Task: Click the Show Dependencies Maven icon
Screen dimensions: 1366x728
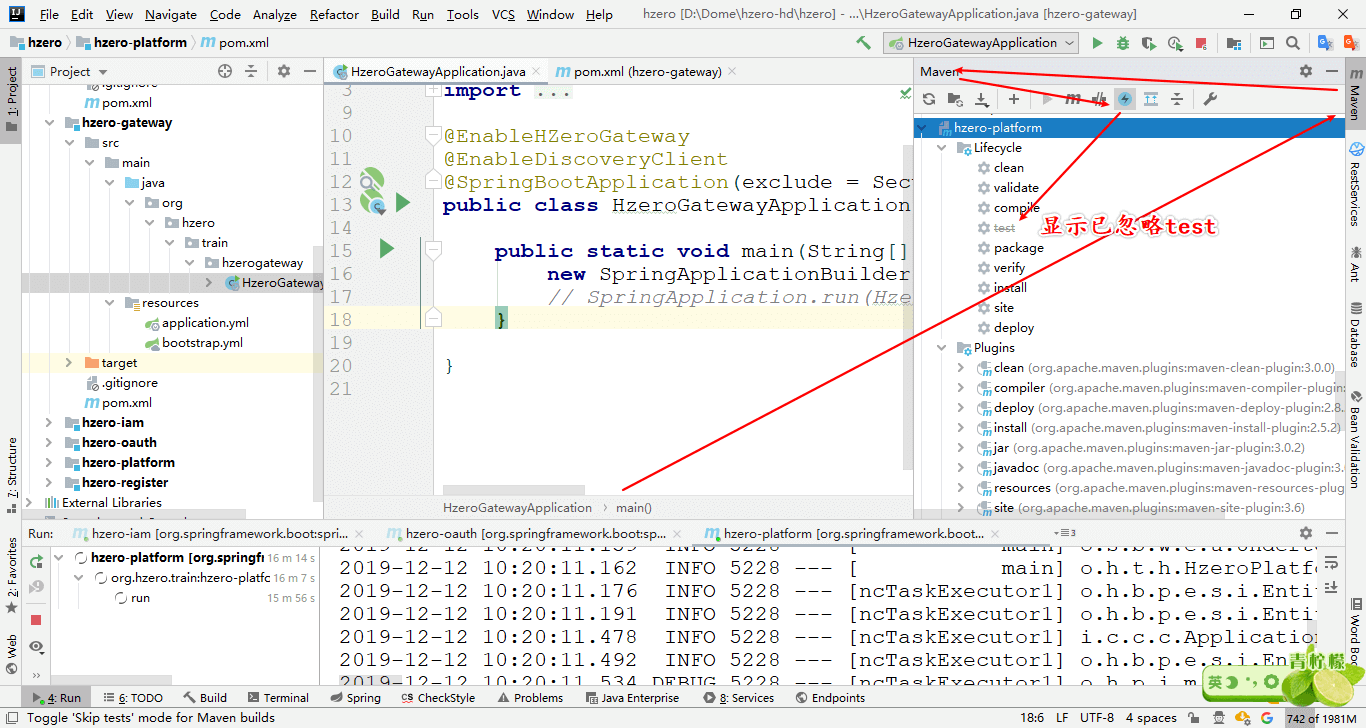Action: click(x=1151, y=99)
